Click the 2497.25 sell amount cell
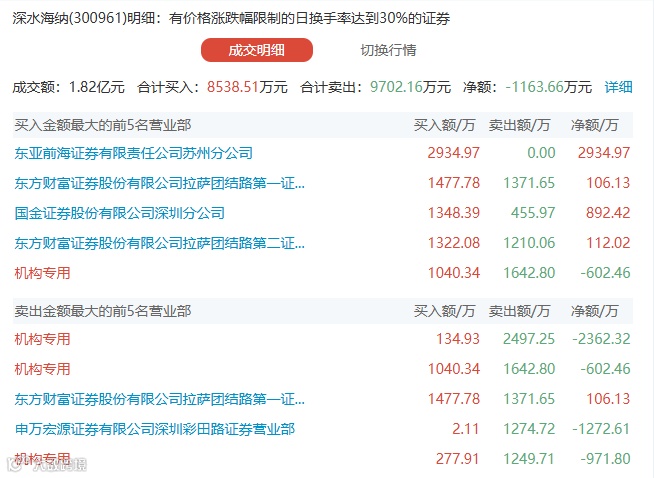This screenshot has width=654, height=478. (529, 339)
